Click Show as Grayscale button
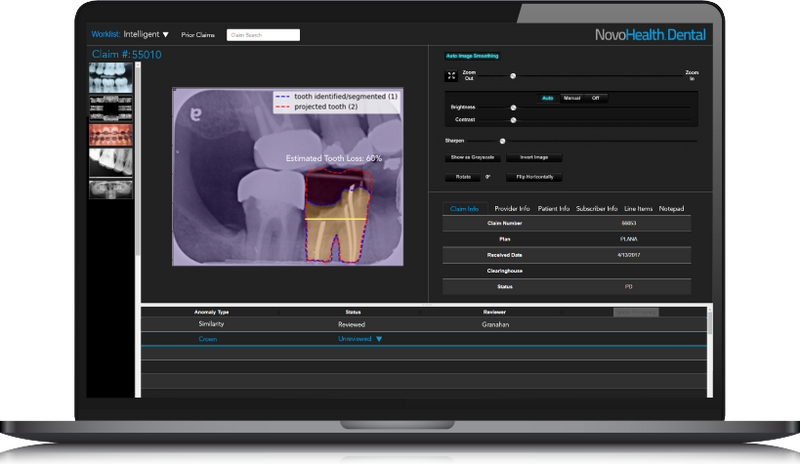This screenshot has width=800, height=464. 472,157
